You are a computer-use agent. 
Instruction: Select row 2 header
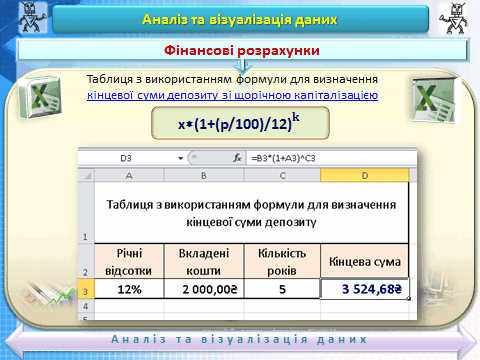click(86, 261)
